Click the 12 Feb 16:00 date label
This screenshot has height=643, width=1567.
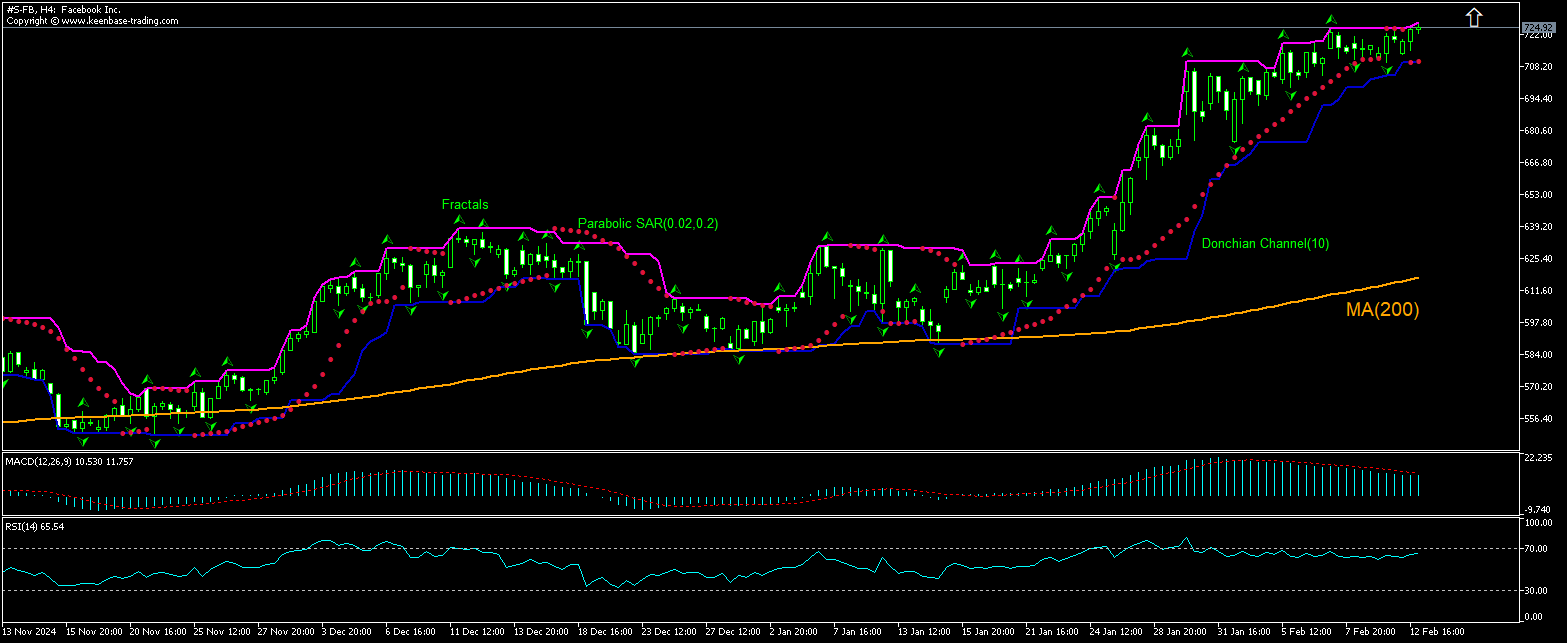point(1438,632)
